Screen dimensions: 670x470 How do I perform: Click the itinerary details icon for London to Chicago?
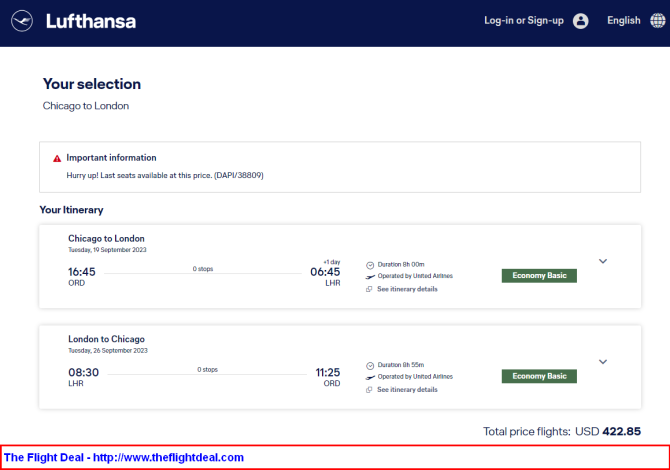coord(369,390)
